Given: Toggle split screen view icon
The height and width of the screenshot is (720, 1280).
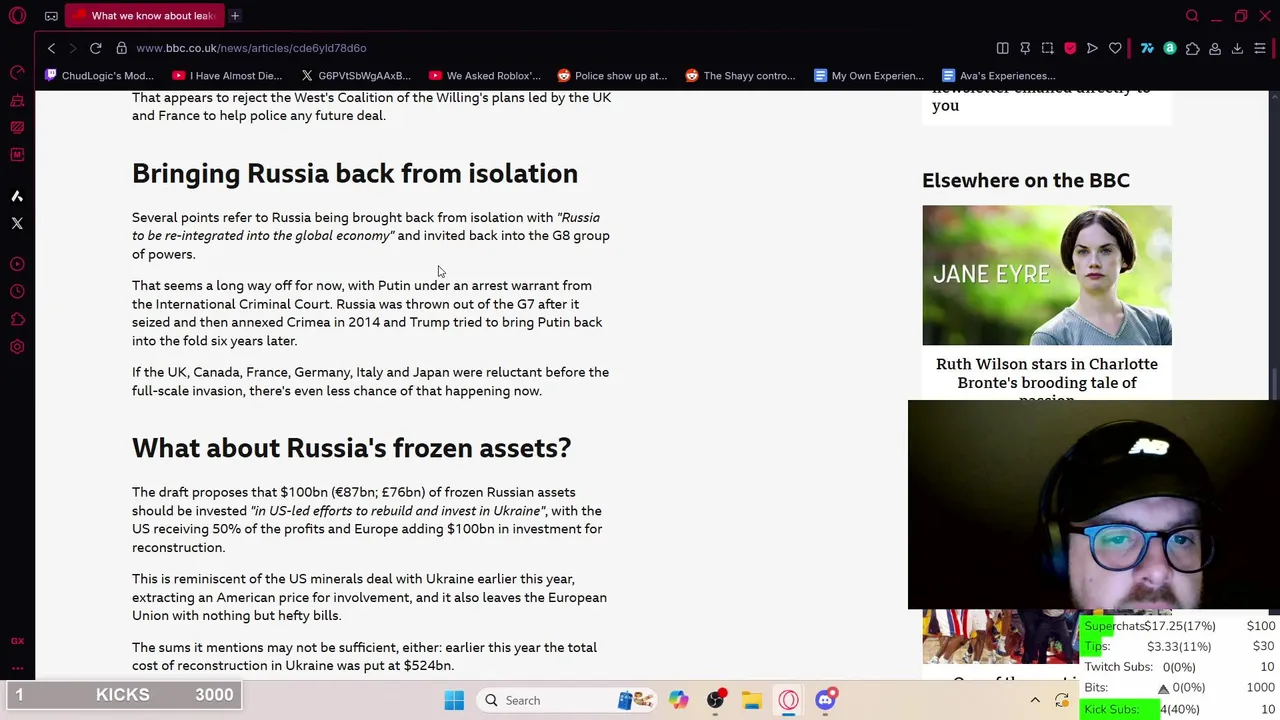Looking at the screenshot, I should coord(1003,48).
